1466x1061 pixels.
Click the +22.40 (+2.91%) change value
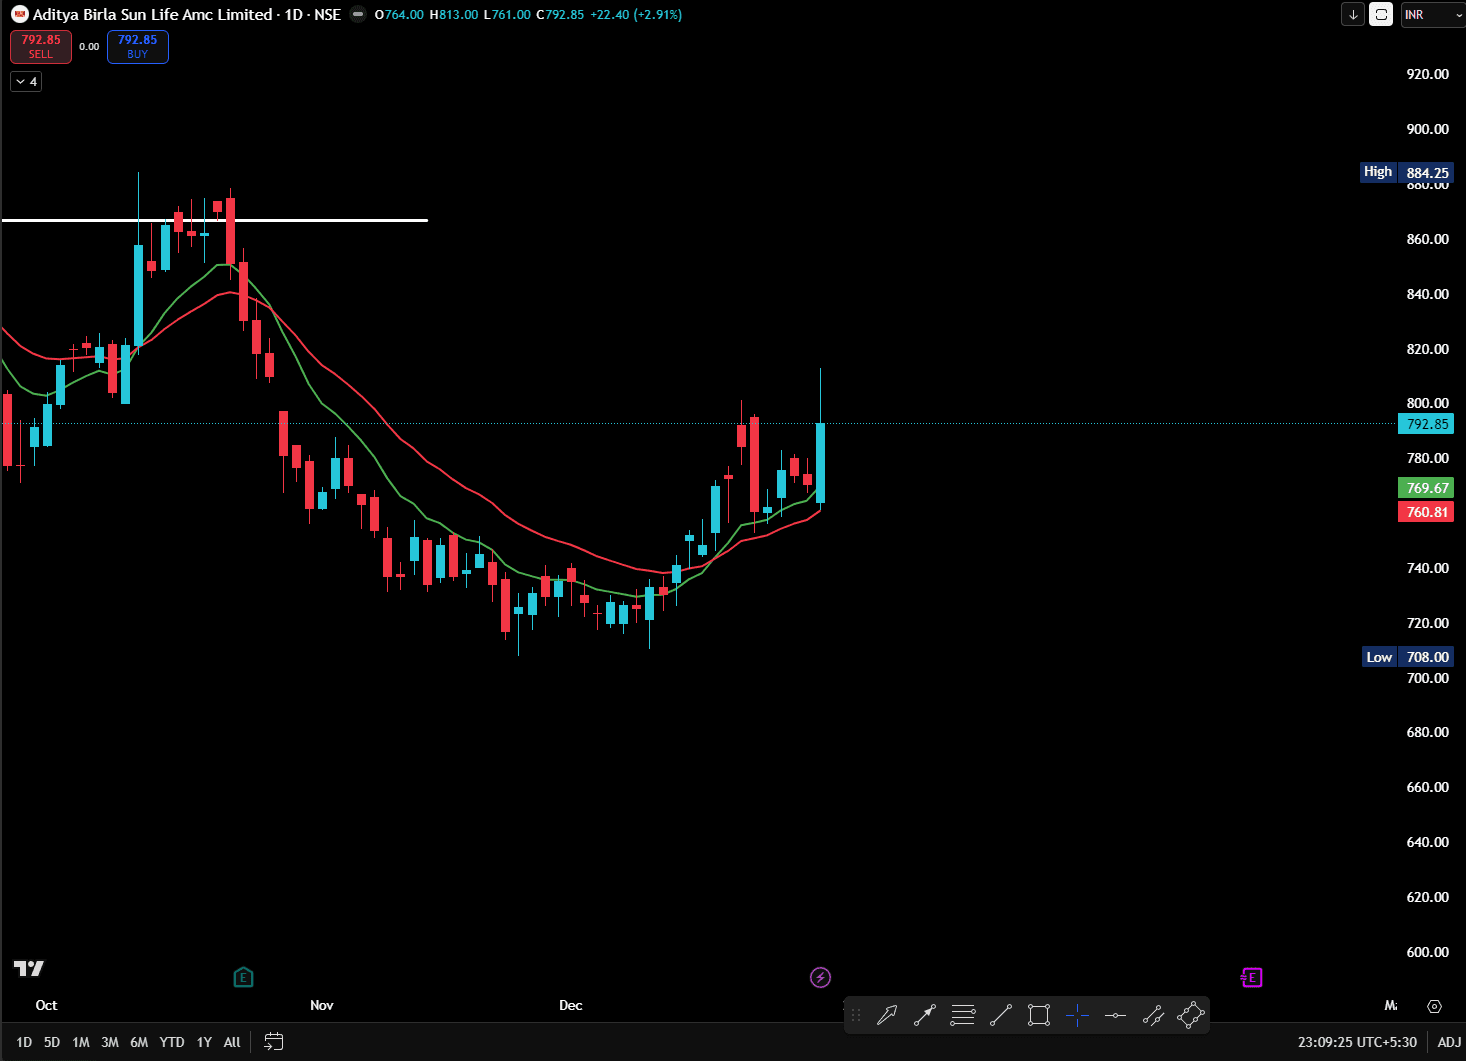pos(636,15)
